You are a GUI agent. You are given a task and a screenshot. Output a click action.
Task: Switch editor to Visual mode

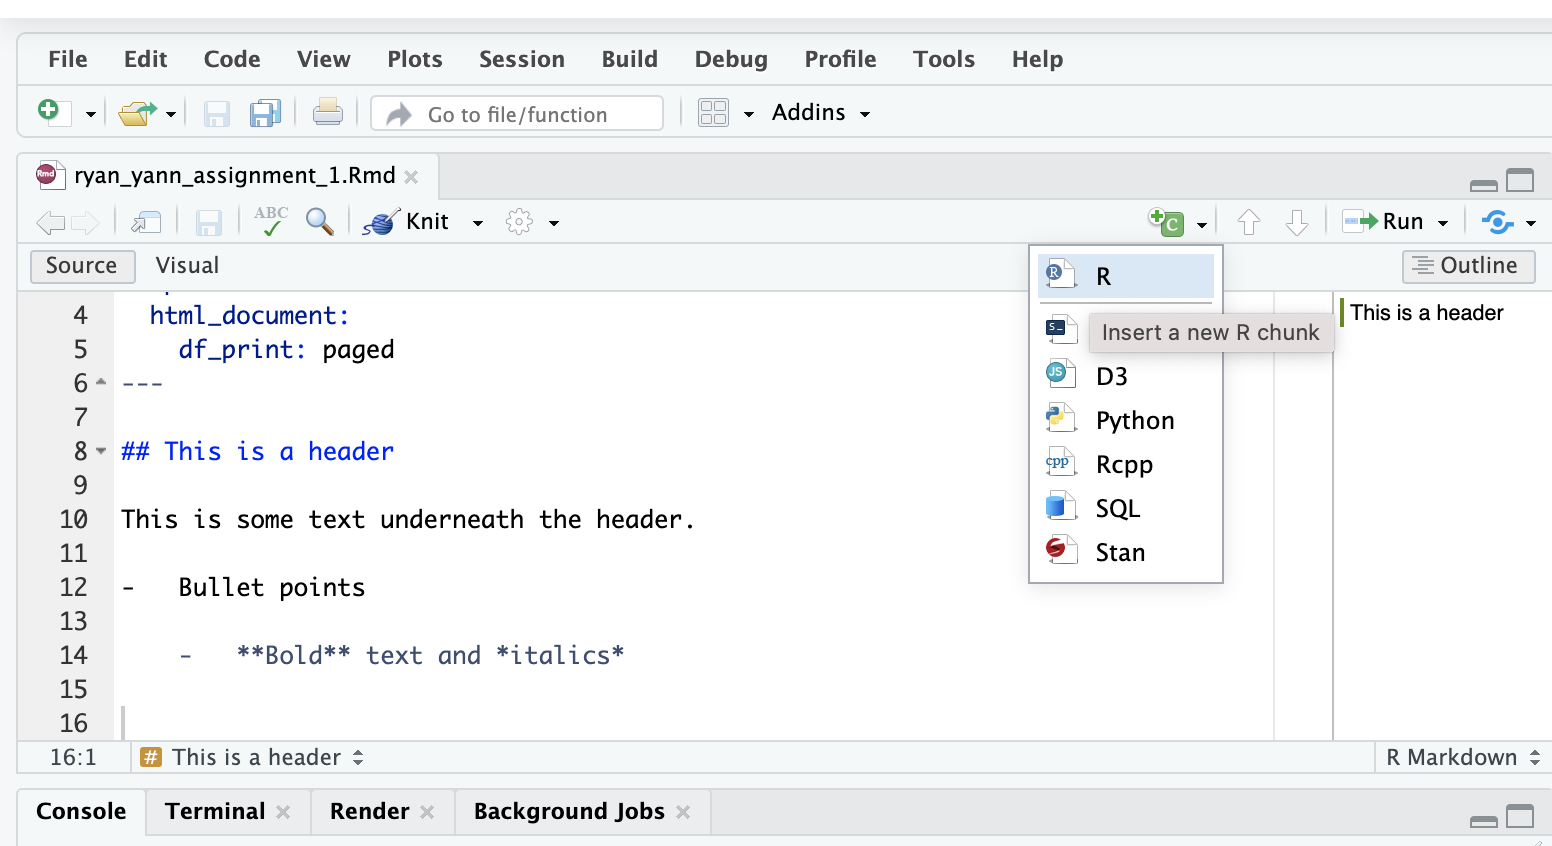point(187,266)
